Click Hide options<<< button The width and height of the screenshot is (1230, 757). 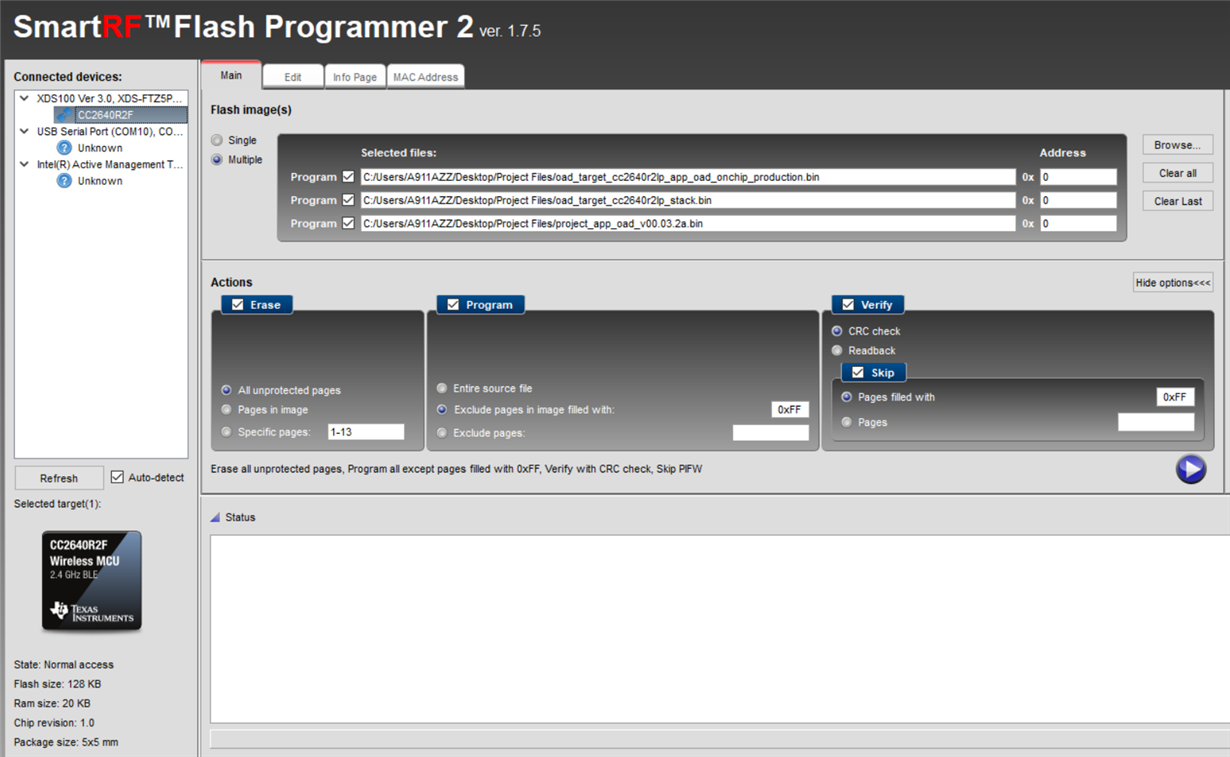click(x=1173, y=283)
